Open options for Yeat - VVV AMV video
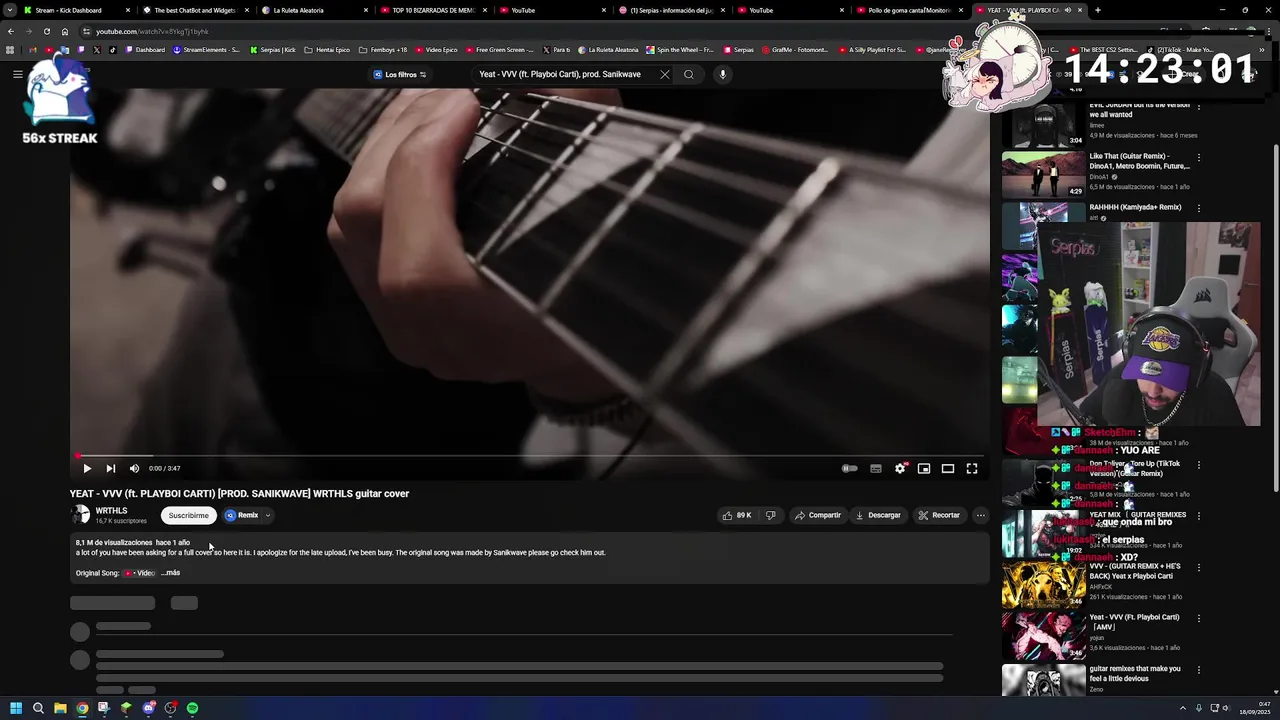 [1199, 618]
